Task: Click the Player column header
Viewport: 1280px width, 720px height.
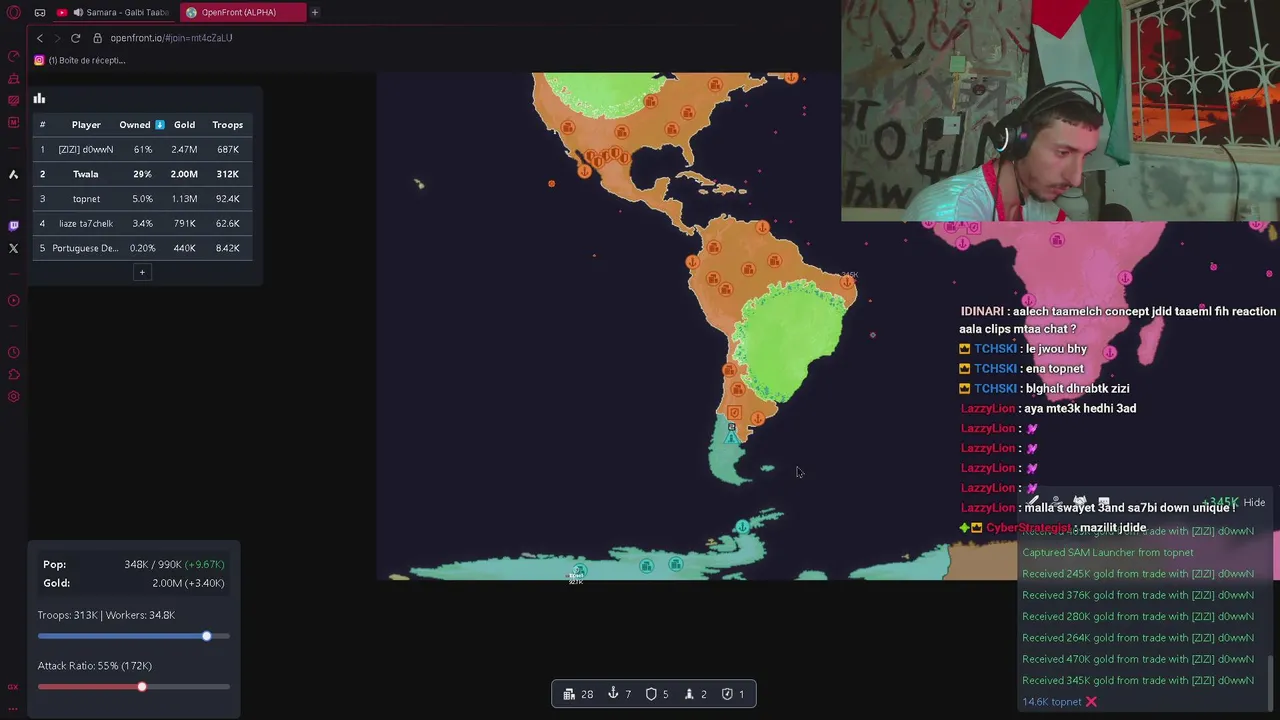Action: tap(86, 125)
